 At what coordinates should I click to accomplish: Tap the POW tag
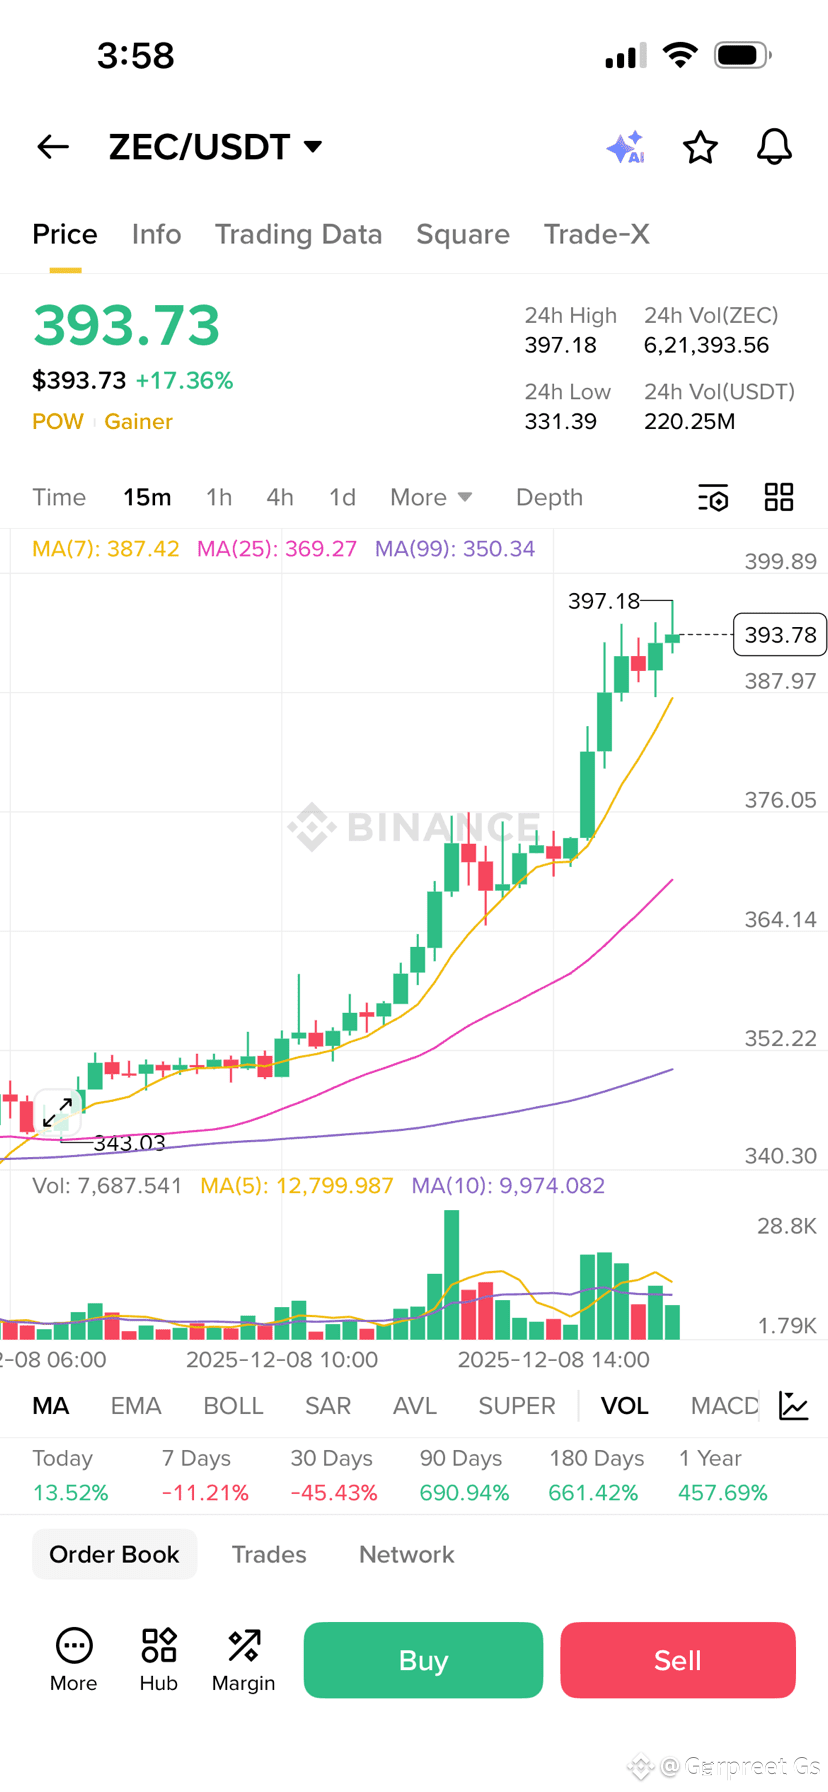click(58, 421)
